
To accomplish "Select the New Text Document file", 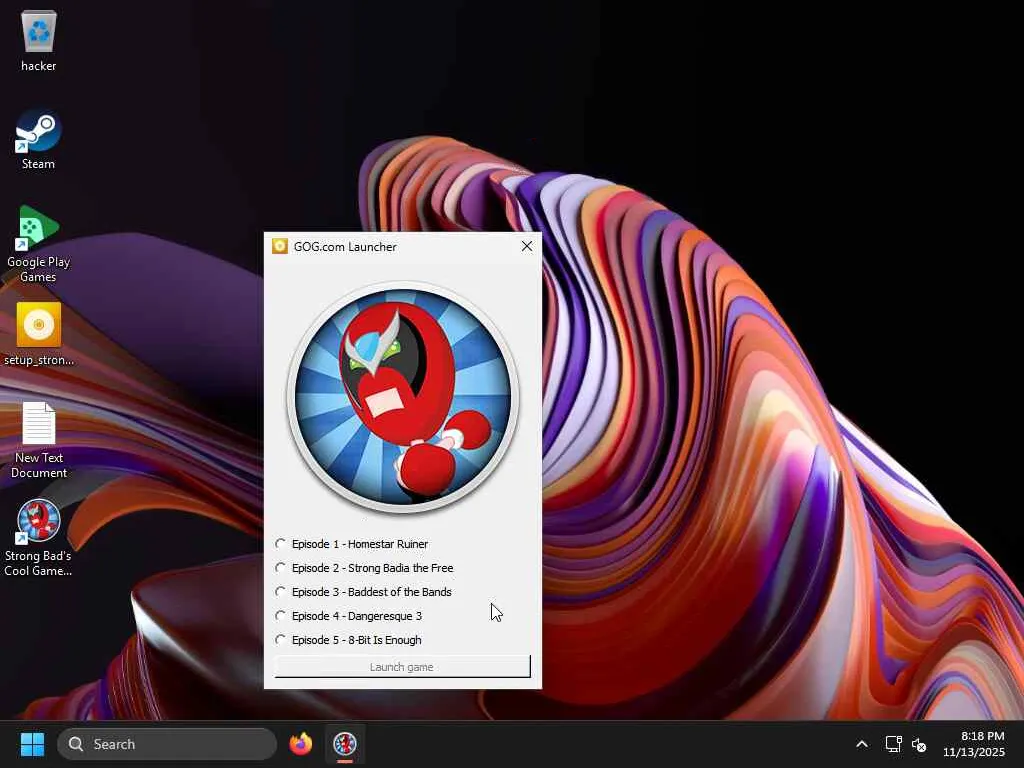I will click(39, 440).
